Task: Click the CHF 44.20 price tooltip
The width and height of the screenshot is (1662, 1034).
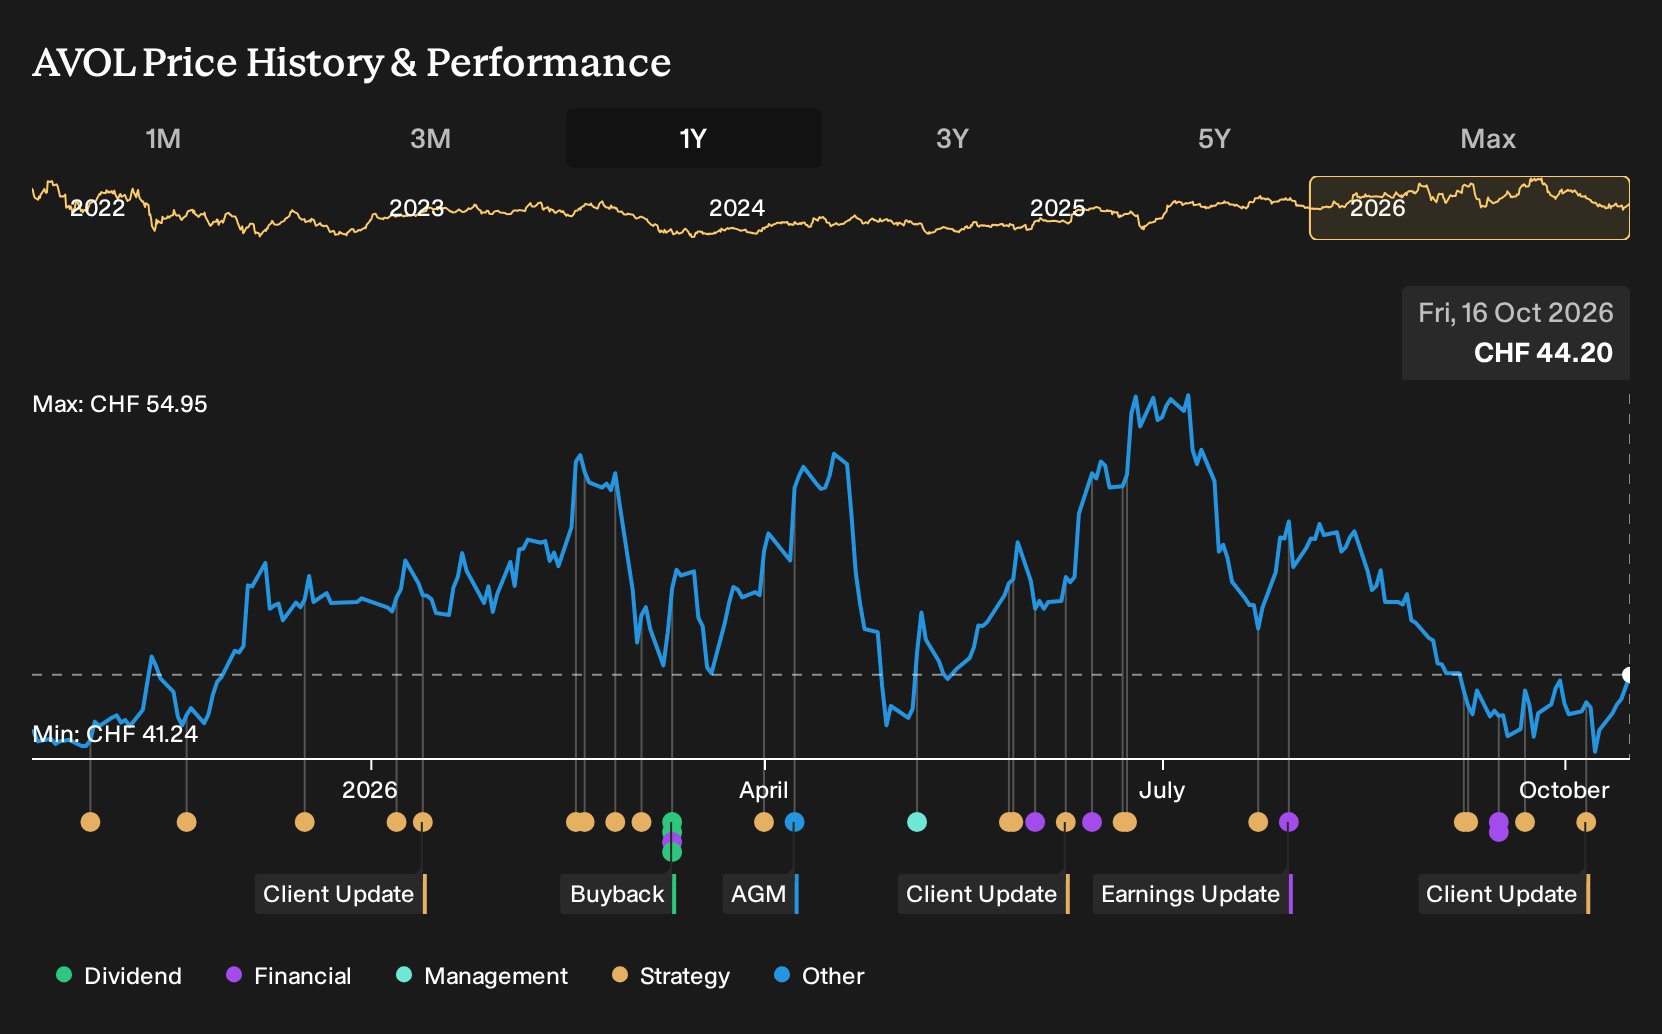Action: coord(1515,333)
